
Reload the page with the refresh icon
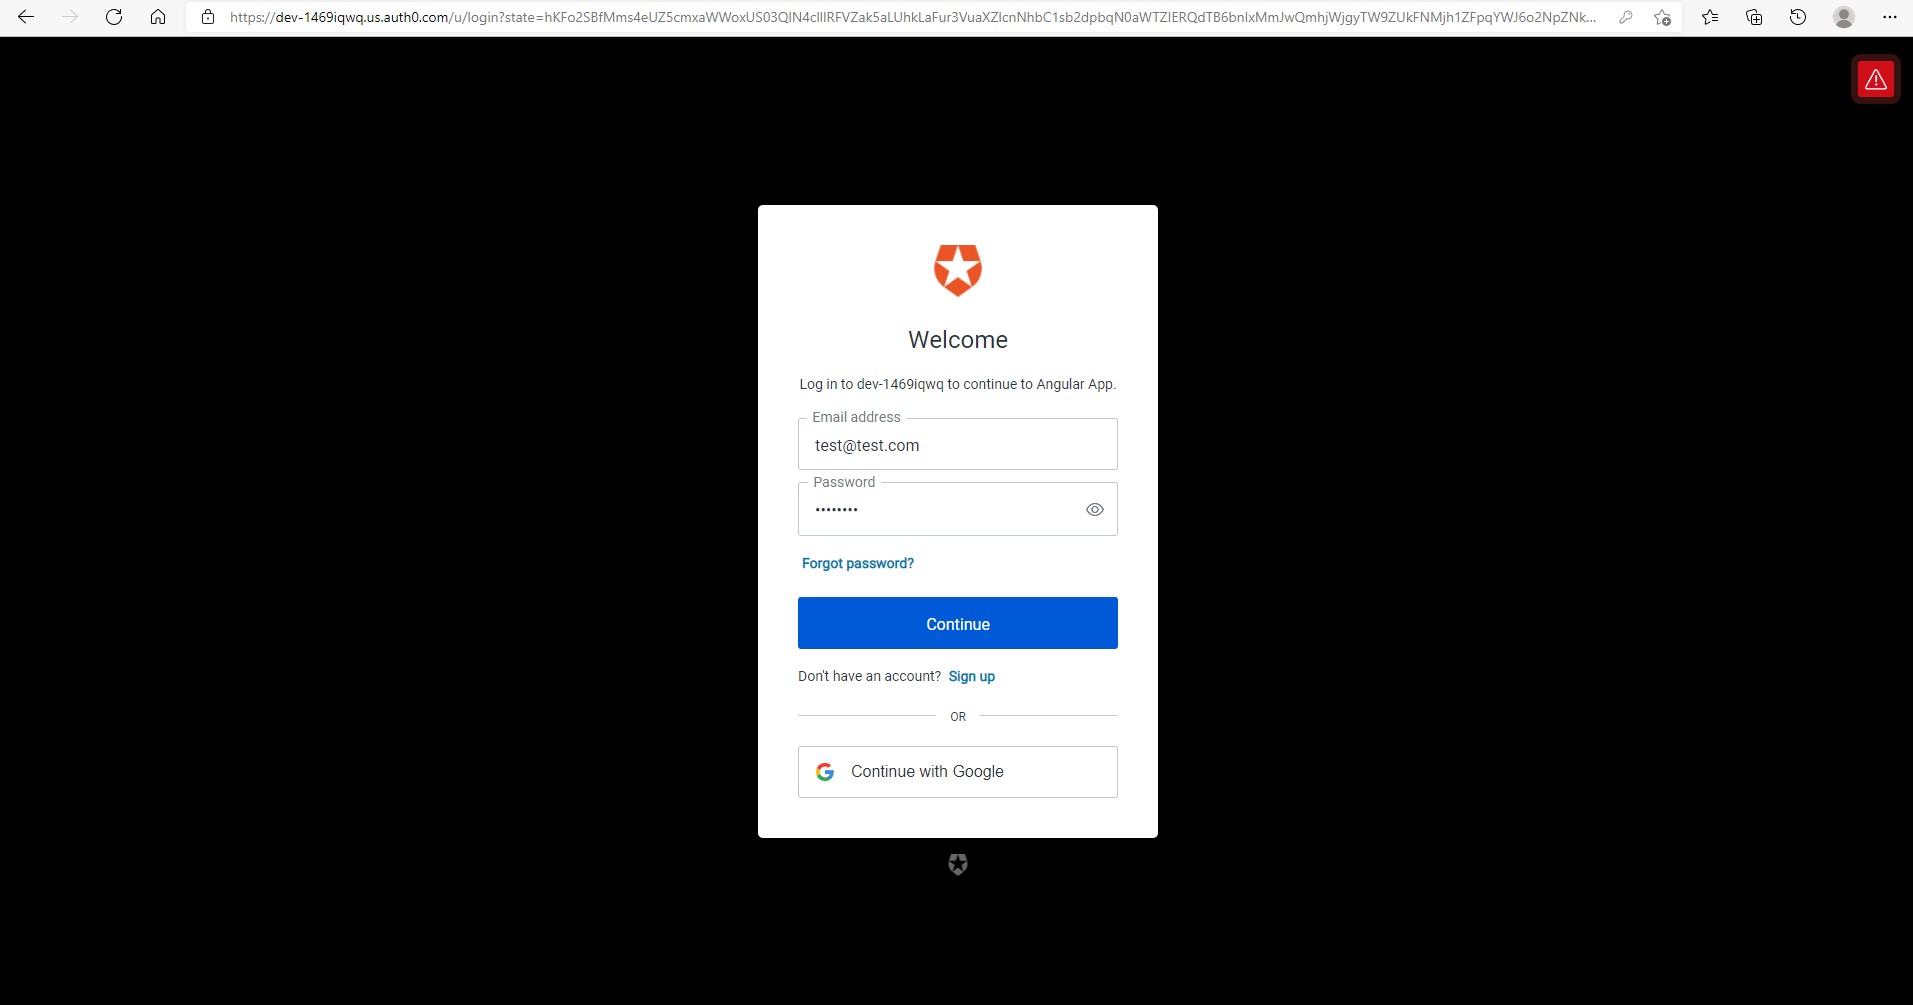point(114,17)
